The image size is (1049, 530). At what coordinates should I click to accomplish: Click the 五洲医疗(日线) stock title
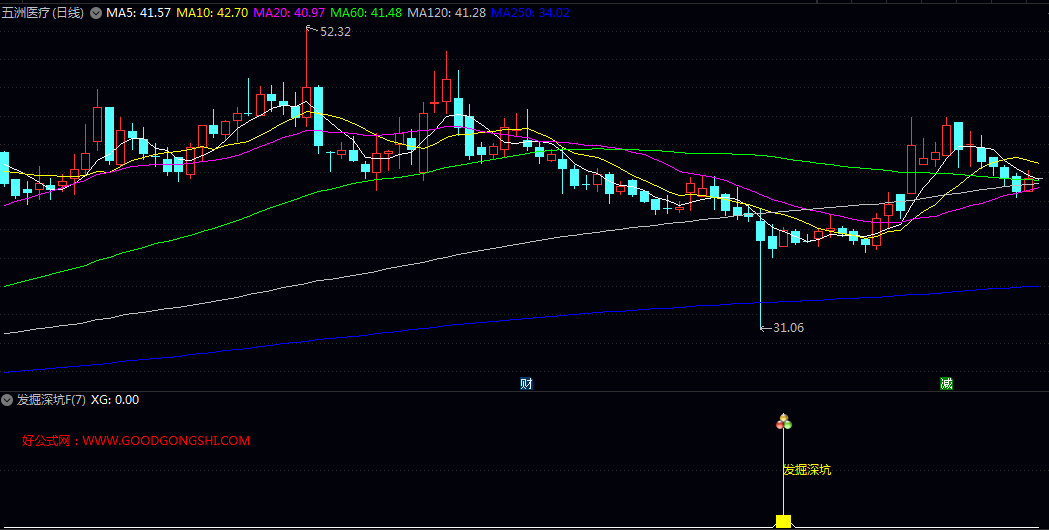(43, 13)
